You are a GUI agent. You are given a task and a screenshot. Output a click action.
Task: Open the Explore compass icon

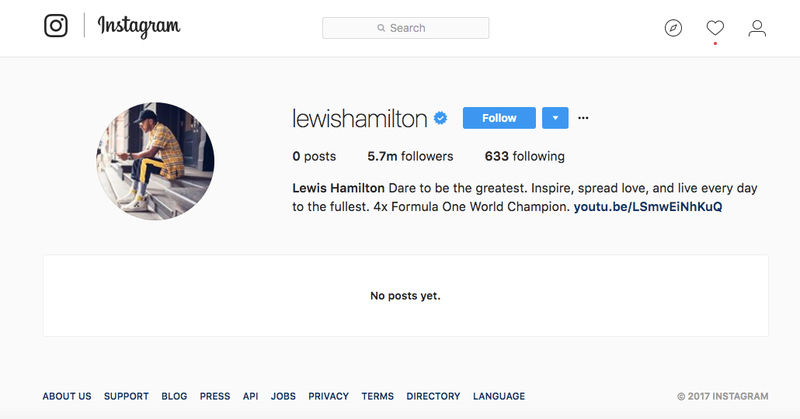[673, 28]
